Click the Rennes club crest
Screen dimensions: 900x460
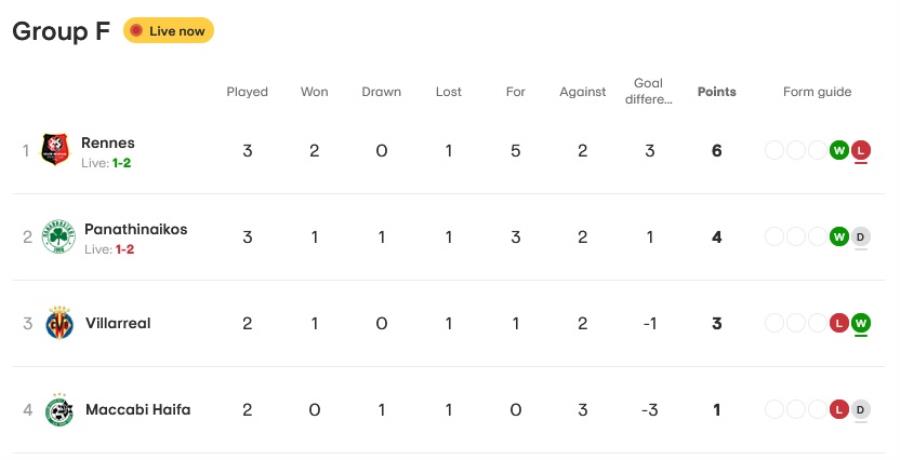coord(55,150)
